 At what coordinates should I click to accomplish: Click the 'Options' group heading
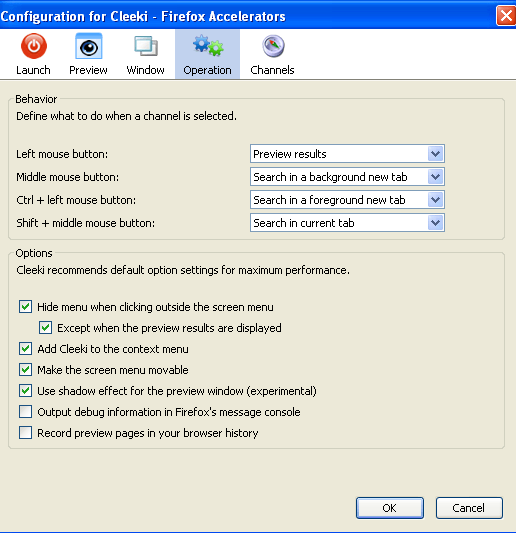tap(34, 253)
